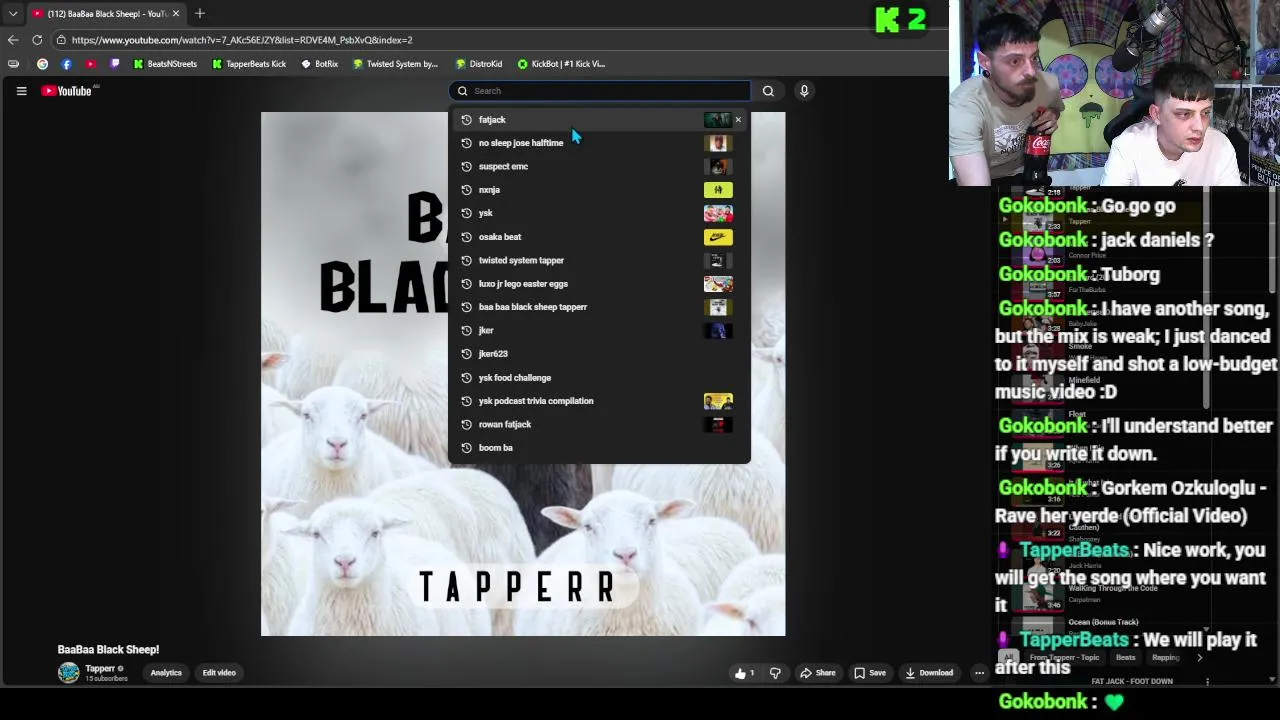Focus the YouTube search field

(x=600, y=91)
